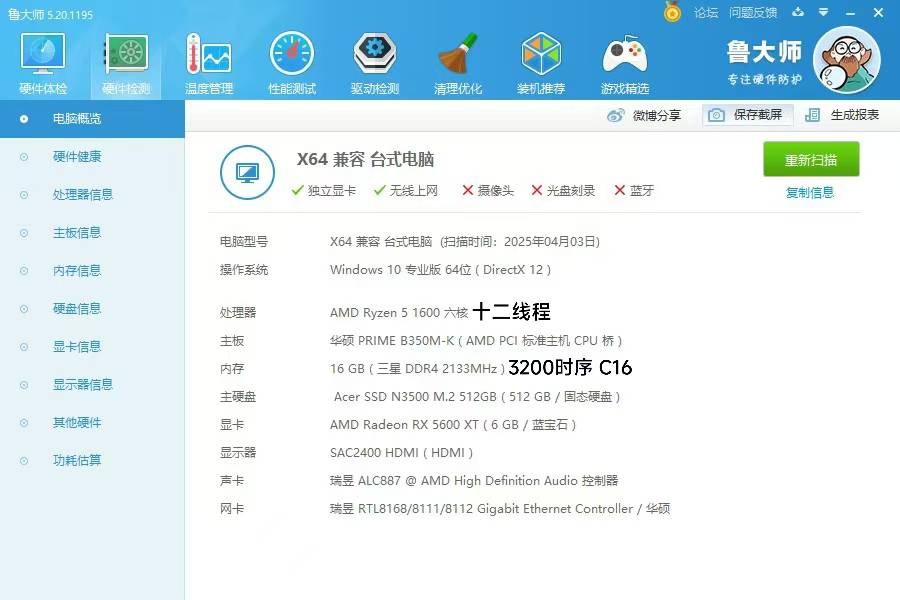The image size is (900, 600).
Task: Click disk value Acer SSD N3500
Action: pos(477,397)
